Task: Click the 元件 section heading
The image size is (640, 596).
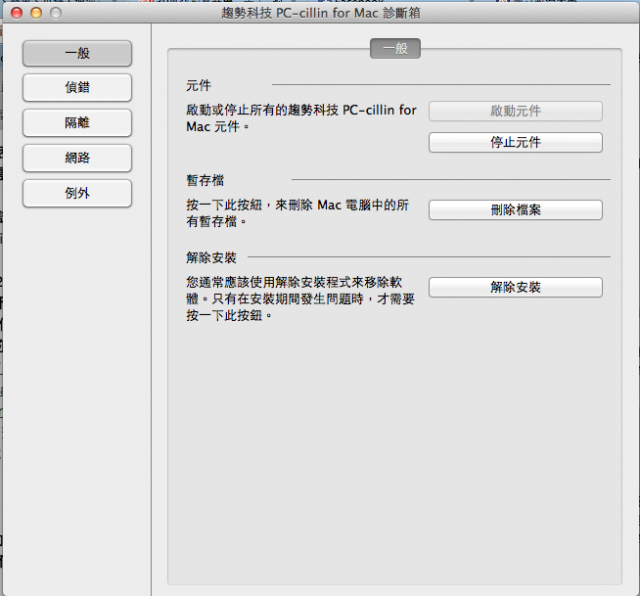Action: (x=199, y=86)
